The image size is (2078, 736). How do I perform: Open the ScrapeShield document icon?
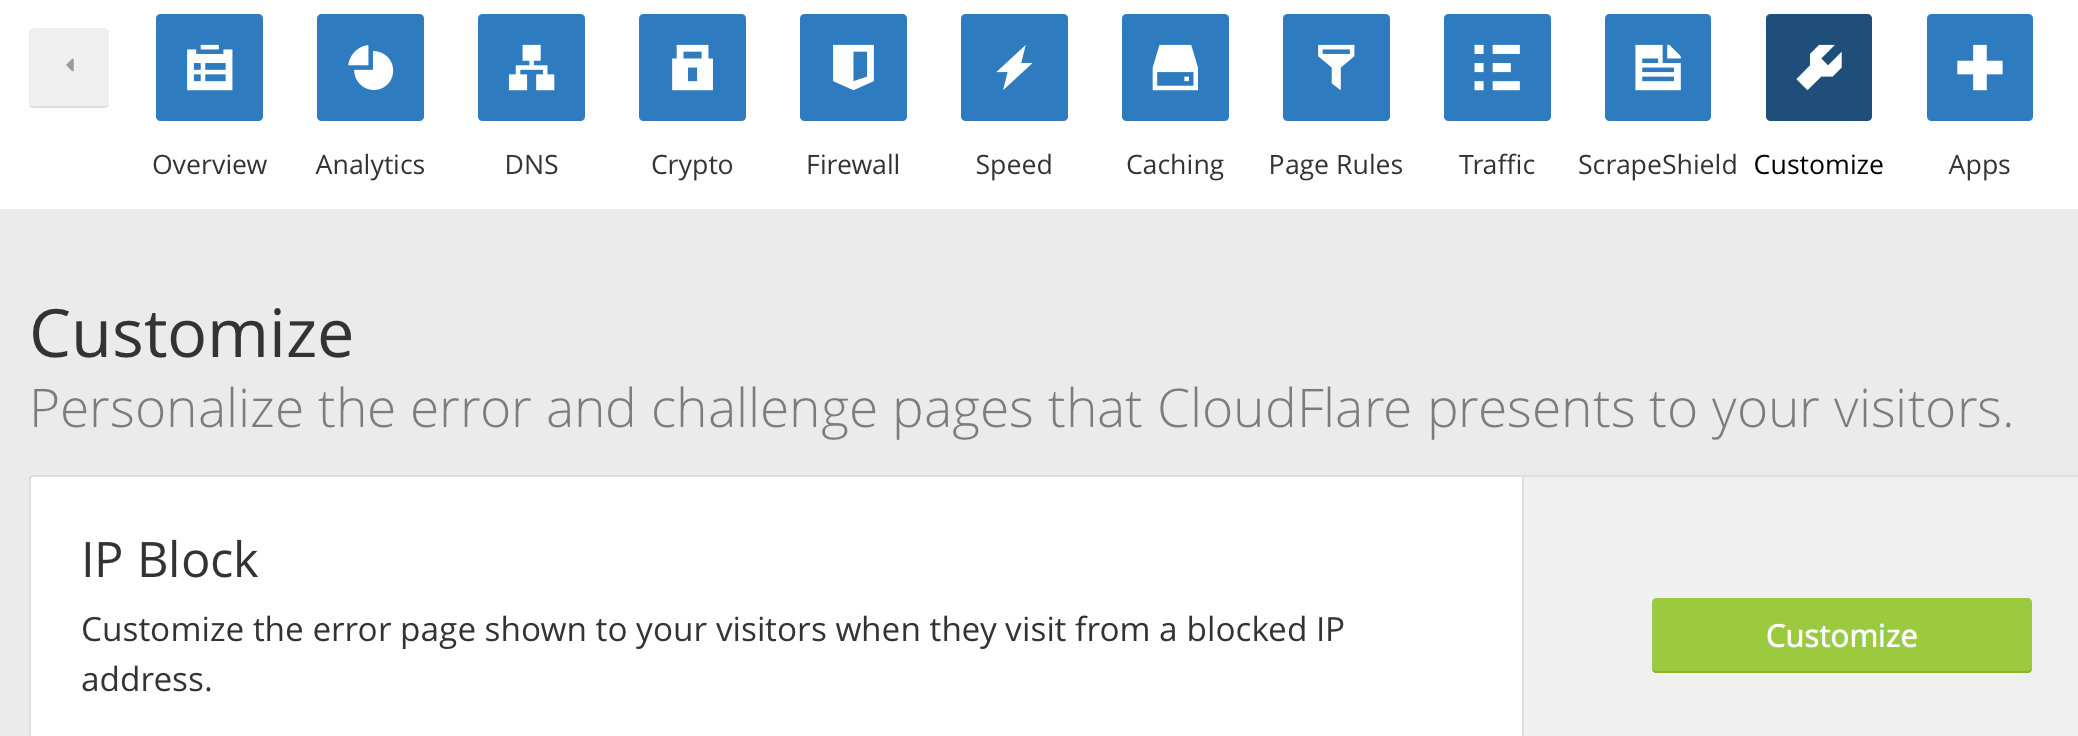point(1658,68)
